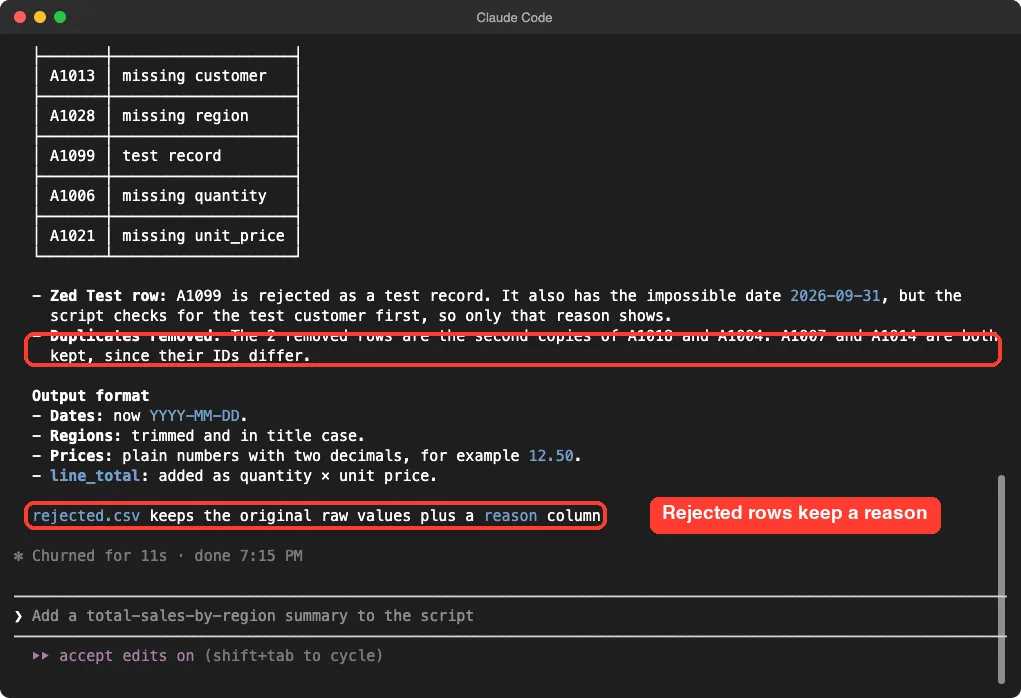Select the line_total label

(x=95, y=476)
